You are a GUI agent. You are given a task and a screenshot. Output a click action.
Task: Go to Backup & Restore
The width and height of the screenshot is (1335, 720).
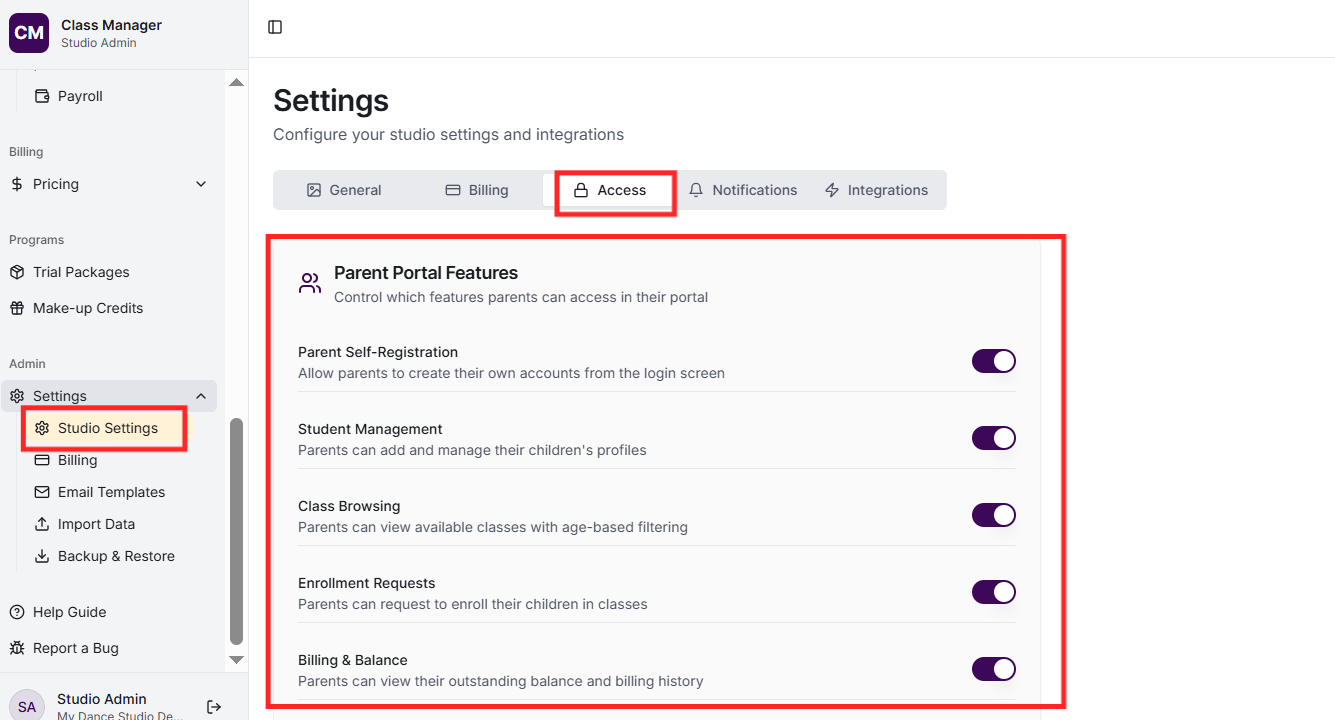tap(116, 556)
